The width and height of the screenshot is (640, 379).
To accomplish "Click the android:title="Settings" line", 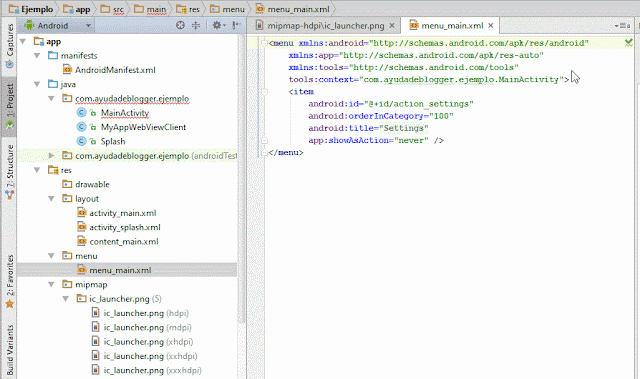I will pos(368,128).
